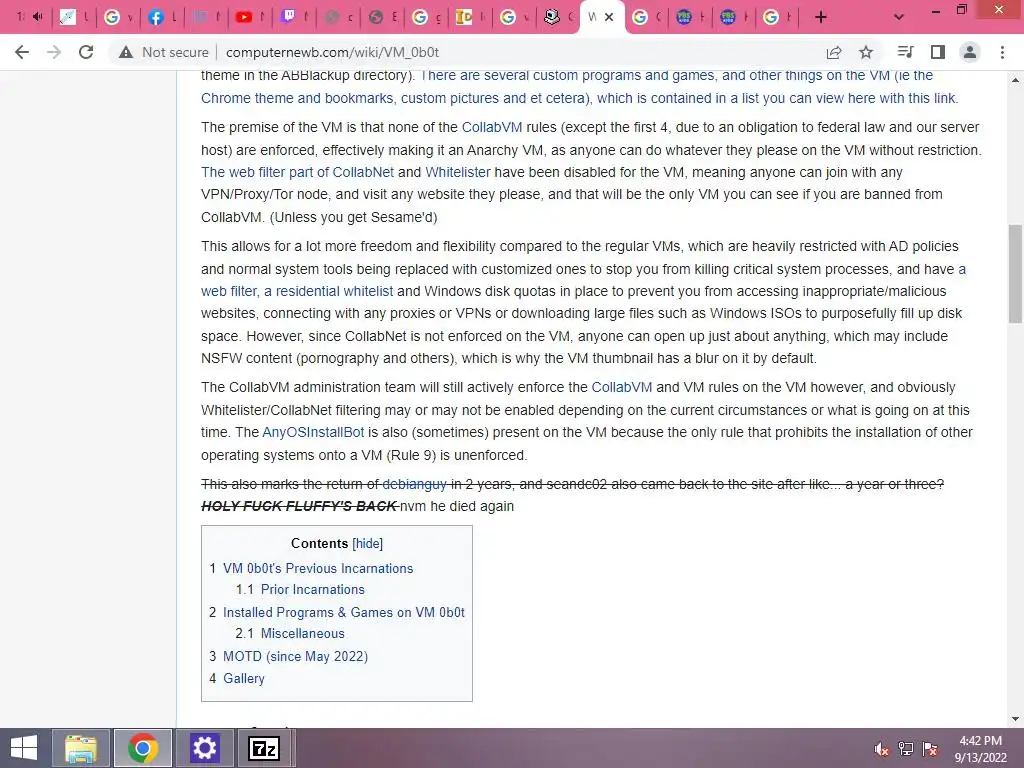Go back to the previous page
Screen dimensions: 1024x768
22,52
